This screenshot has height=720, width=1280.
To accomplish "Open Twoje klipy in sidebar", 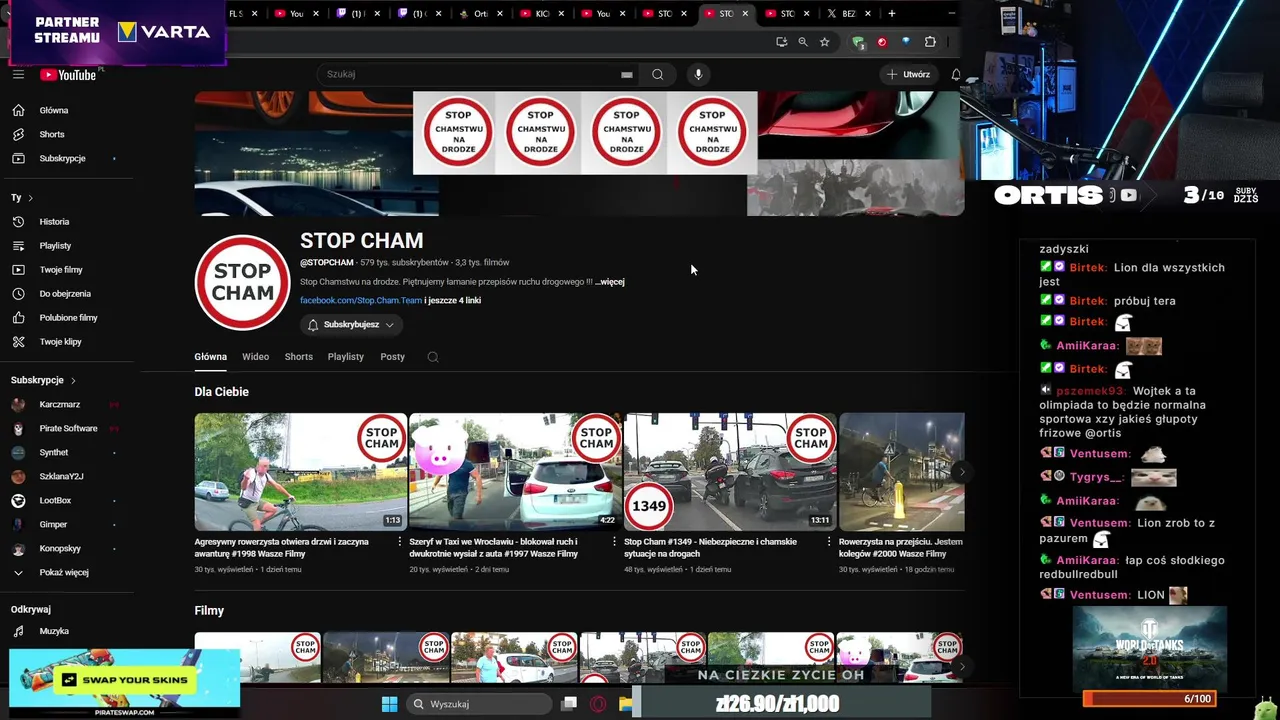I will pos(60,342).
